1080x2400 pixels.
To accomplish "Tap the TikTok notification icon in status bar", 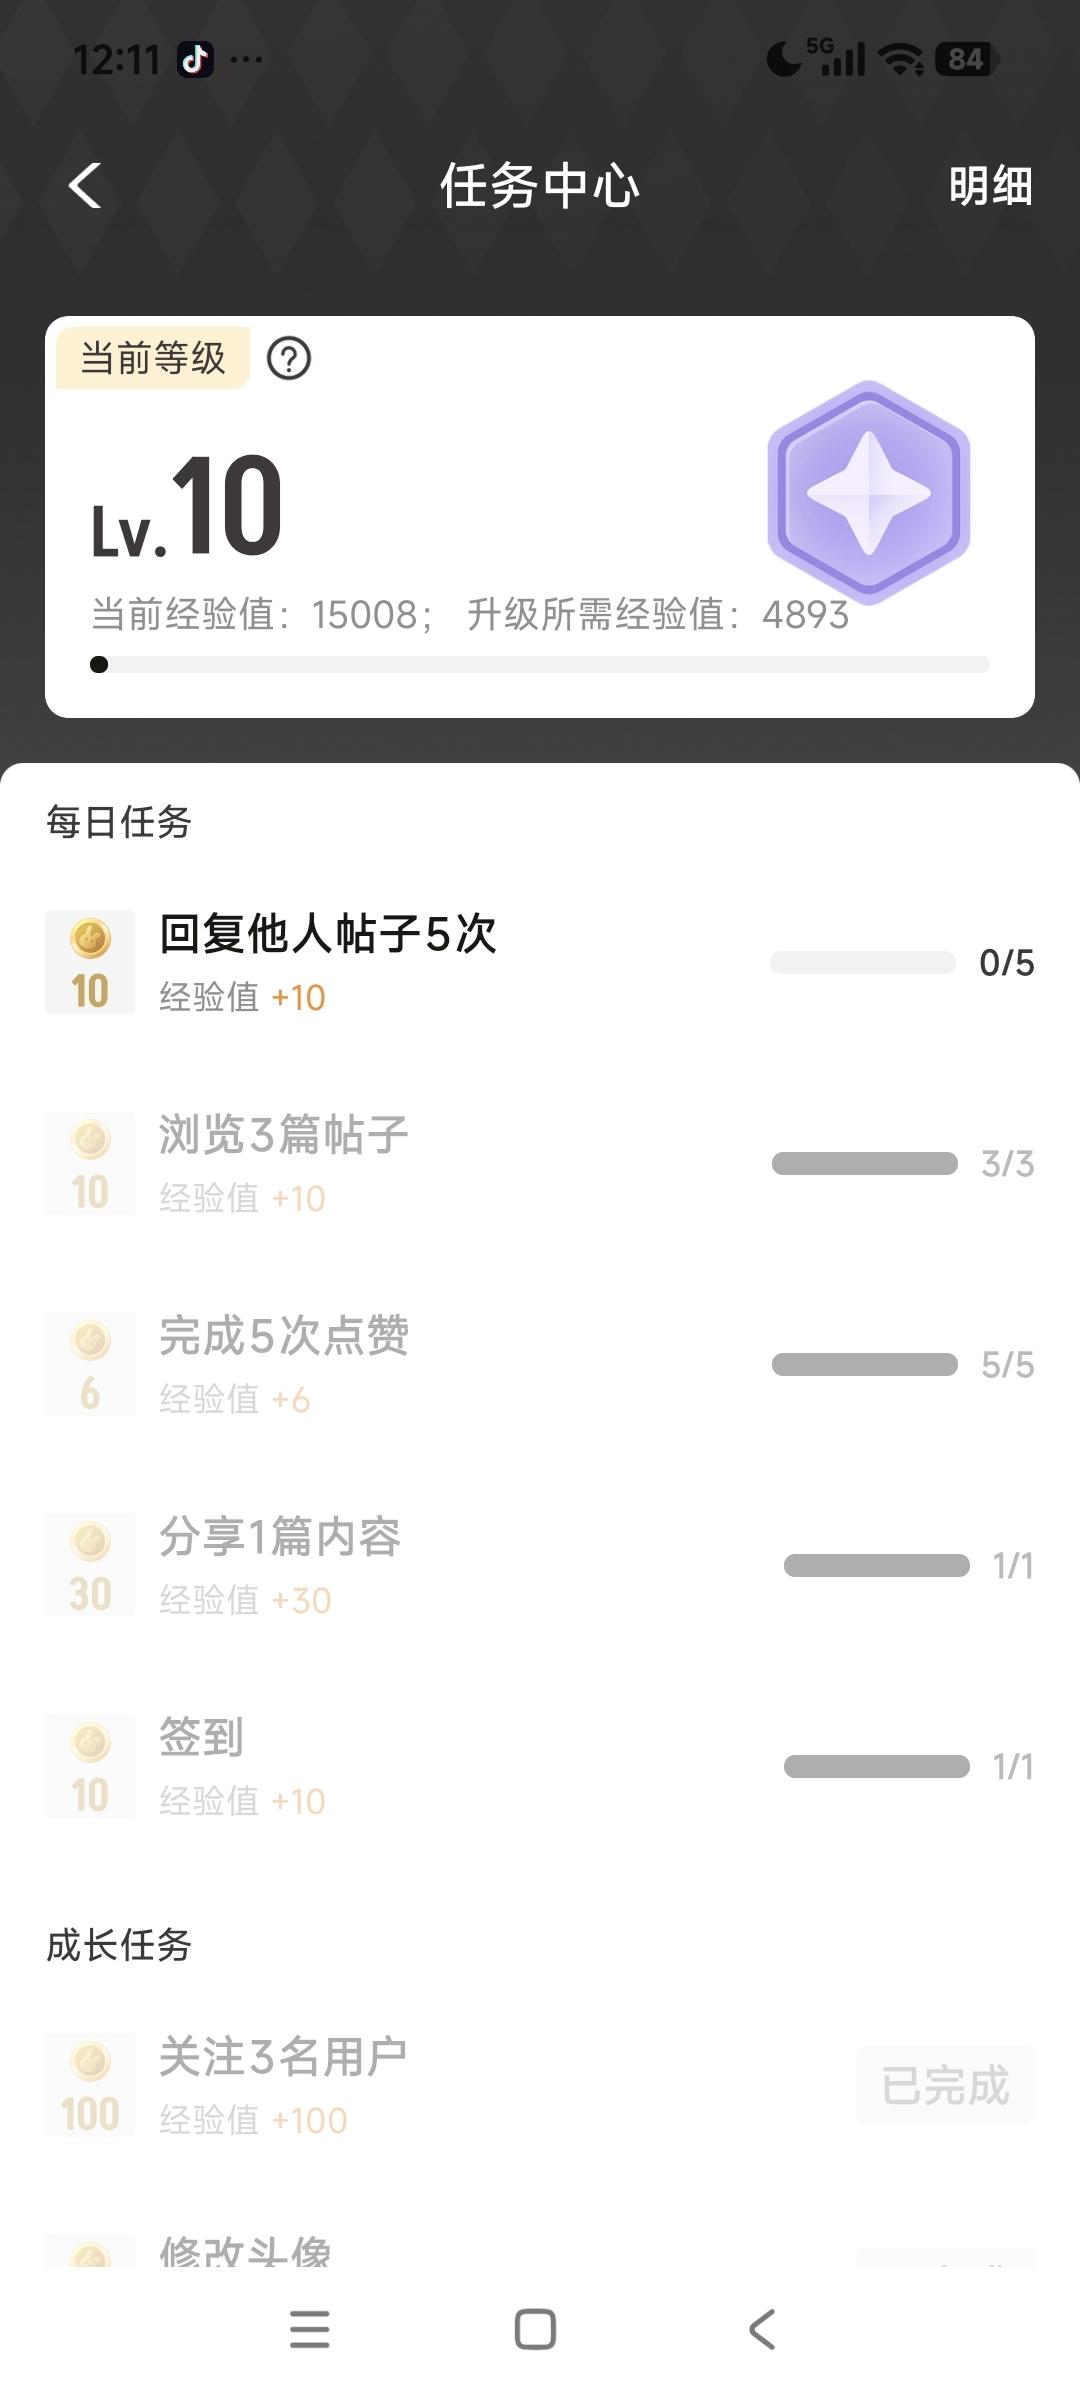I will pos(195,60).
